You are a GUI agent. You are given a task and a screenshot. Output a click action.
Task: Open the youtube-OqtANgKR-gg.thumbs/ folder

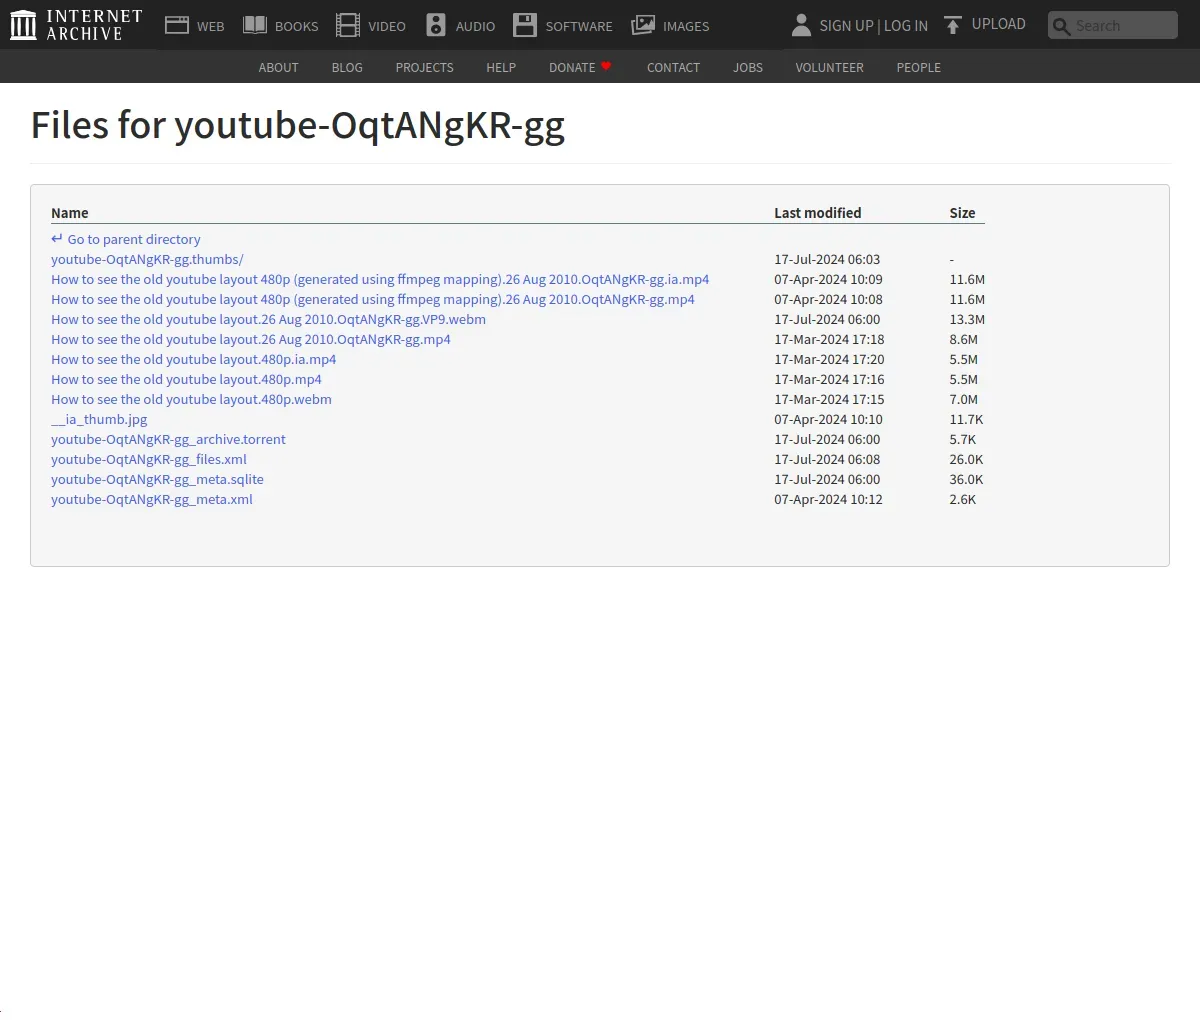tap(147, 259)
